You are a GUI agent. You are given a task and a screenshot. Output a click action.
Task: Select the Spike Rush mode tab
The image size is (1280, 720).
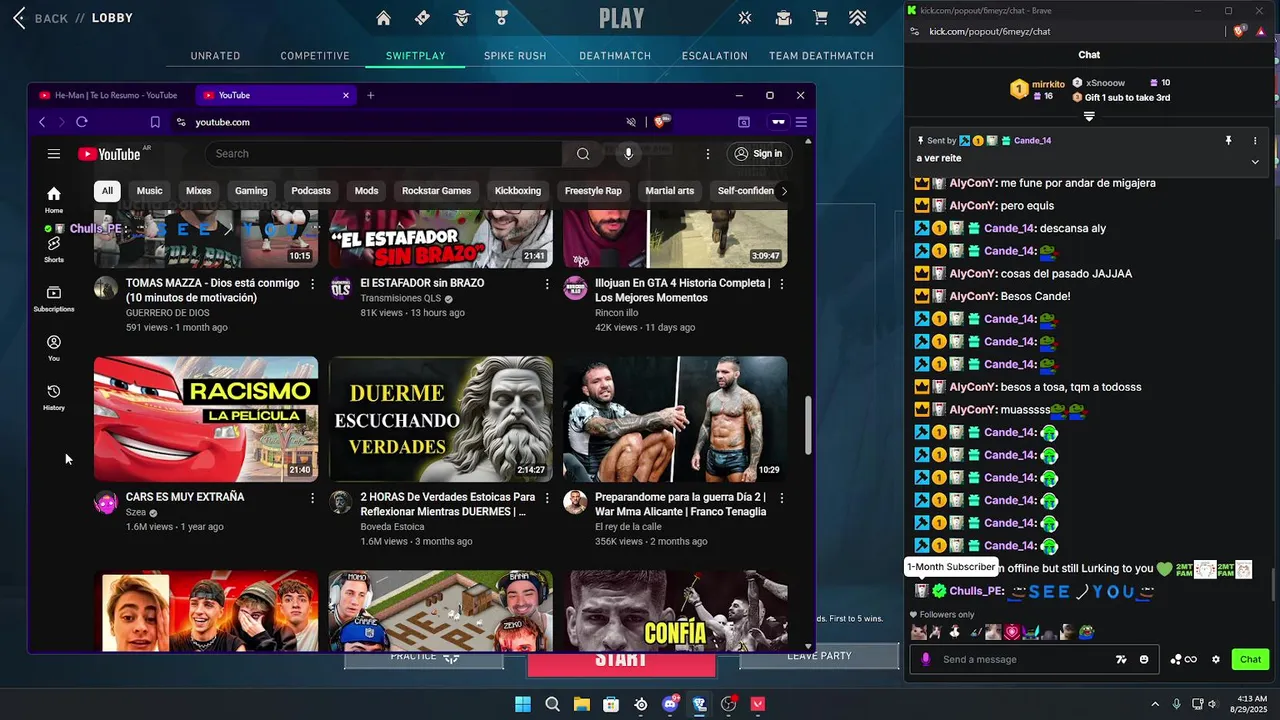click(x=515, y=56)
